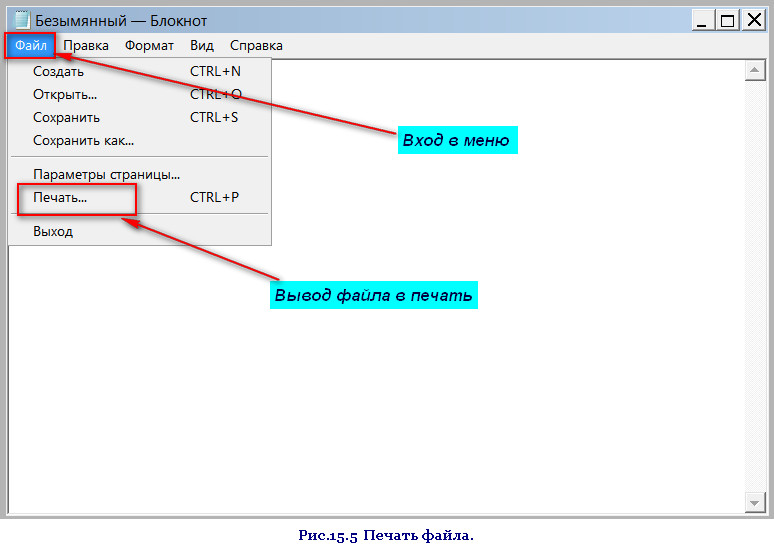Open the Формат menu
774x551 pixels.
149,45
